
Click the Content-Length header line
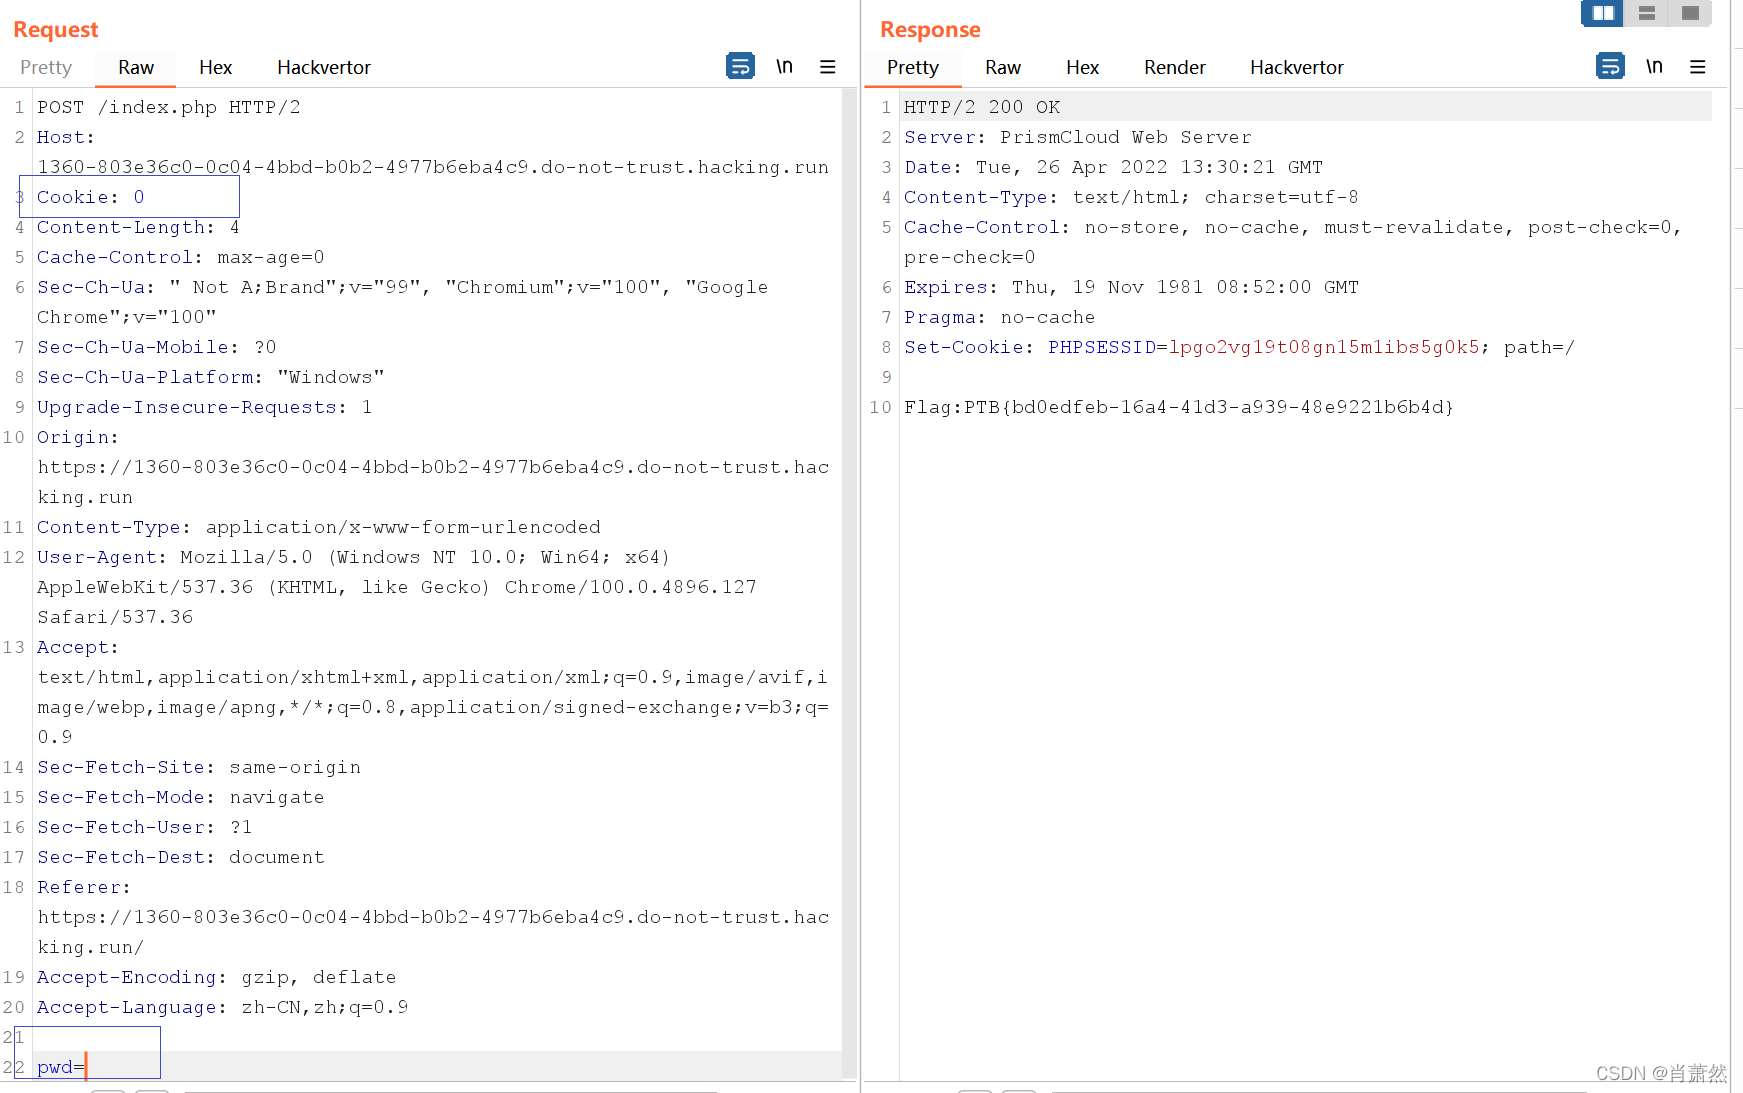138,227
